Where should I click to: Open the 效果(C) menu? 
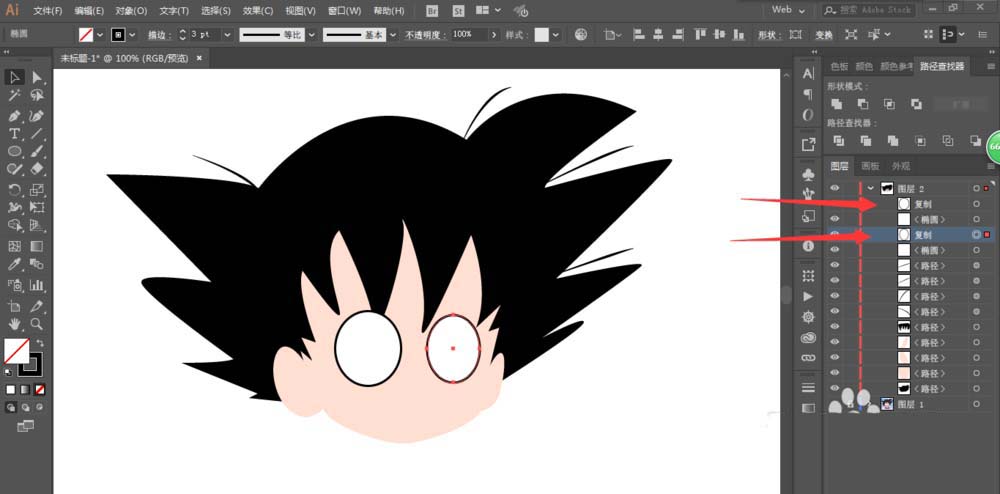[258, 11]
